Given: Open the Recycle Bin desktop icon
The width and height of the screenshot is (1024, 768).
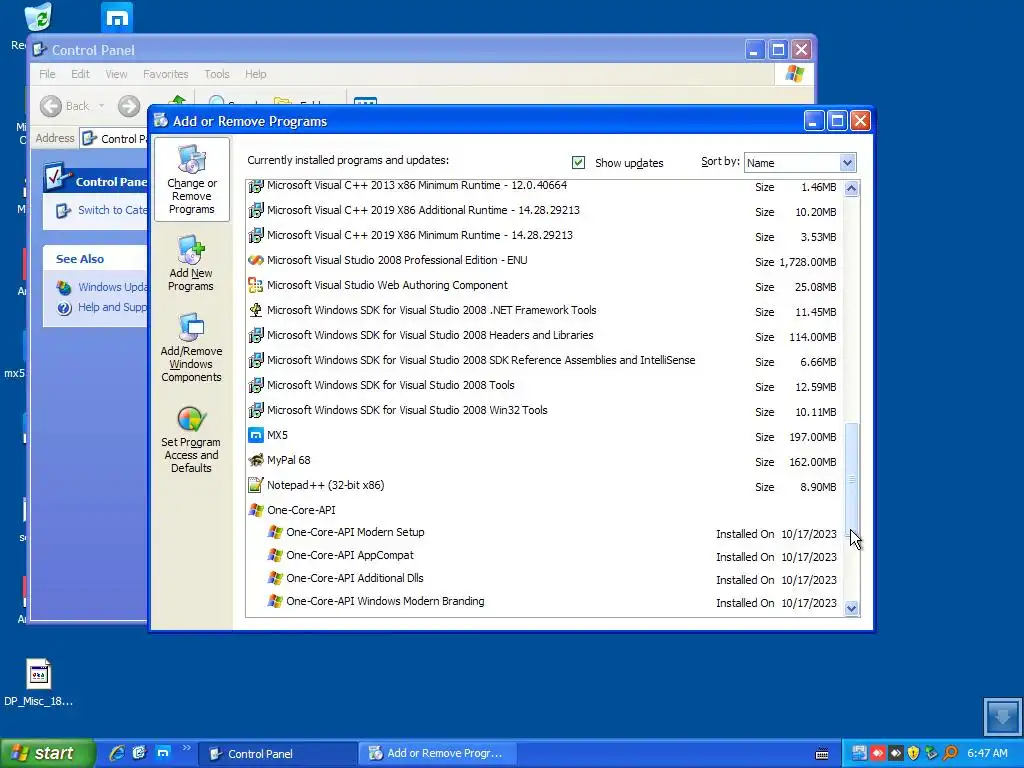Looking at the screenshot, I should coord(38,17).
